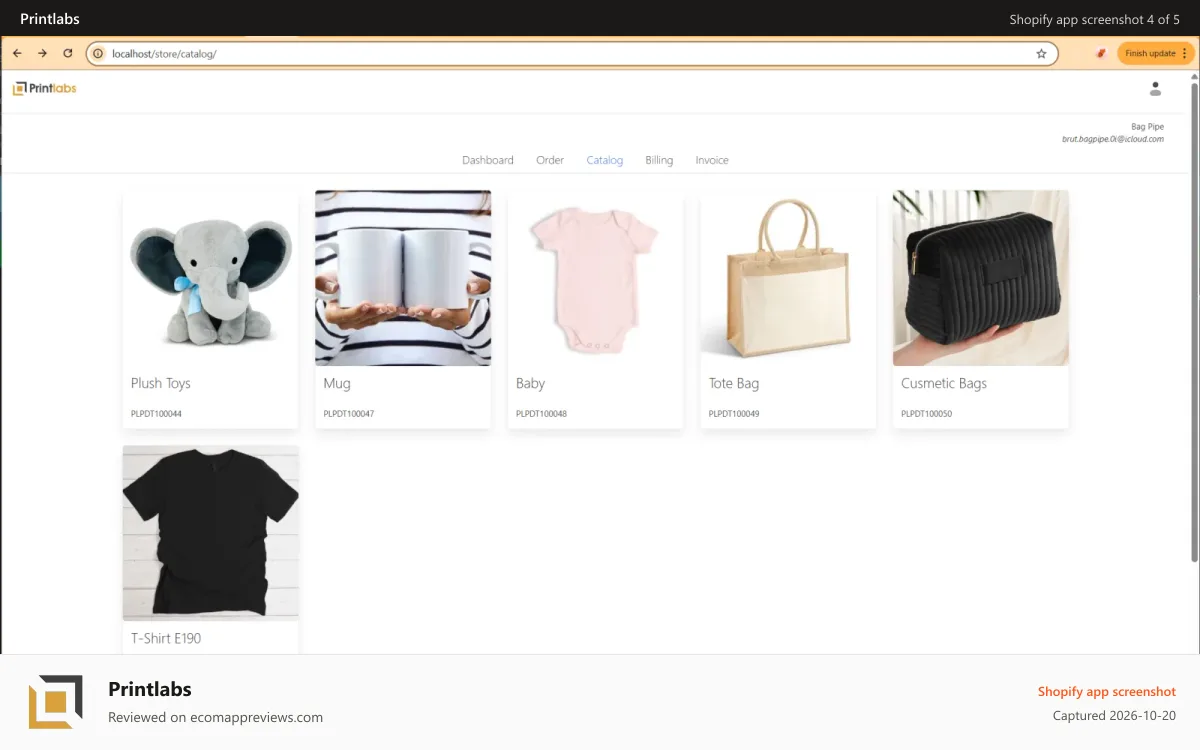This screenshot has height=750, width=1200.
Task: Open the black T-Shirt E190 product image
Action: [x=211, y=533]
